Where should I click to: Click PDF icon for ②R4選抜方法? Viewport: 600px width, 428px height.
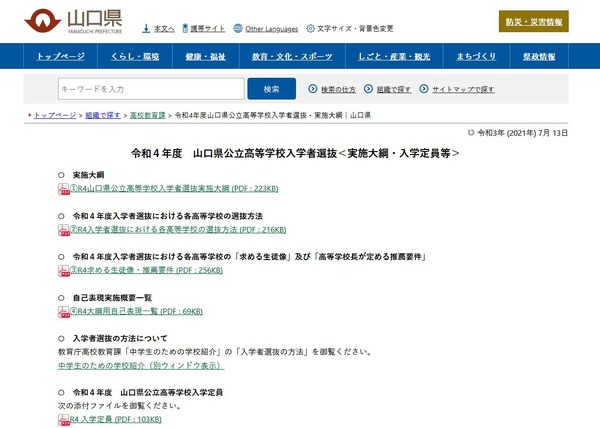[x=64, y=230]
